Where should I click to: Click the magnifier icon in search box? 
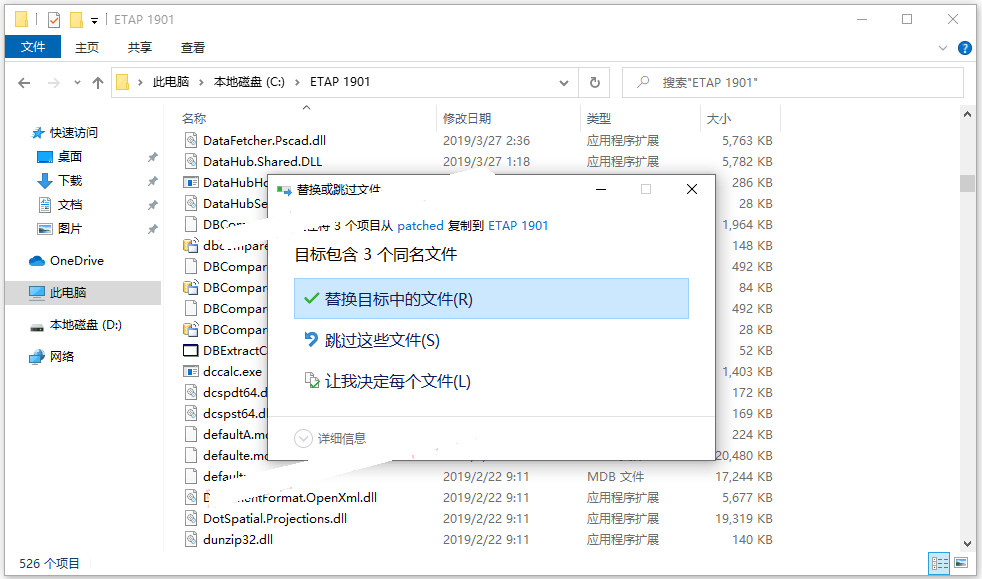click(x=643, y=82)
